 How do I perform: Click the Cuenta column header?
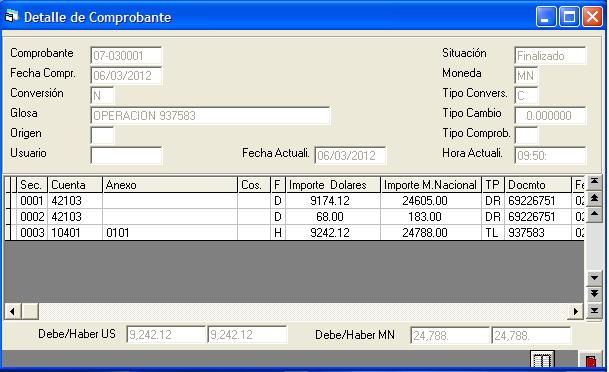(x=75, y=185)
